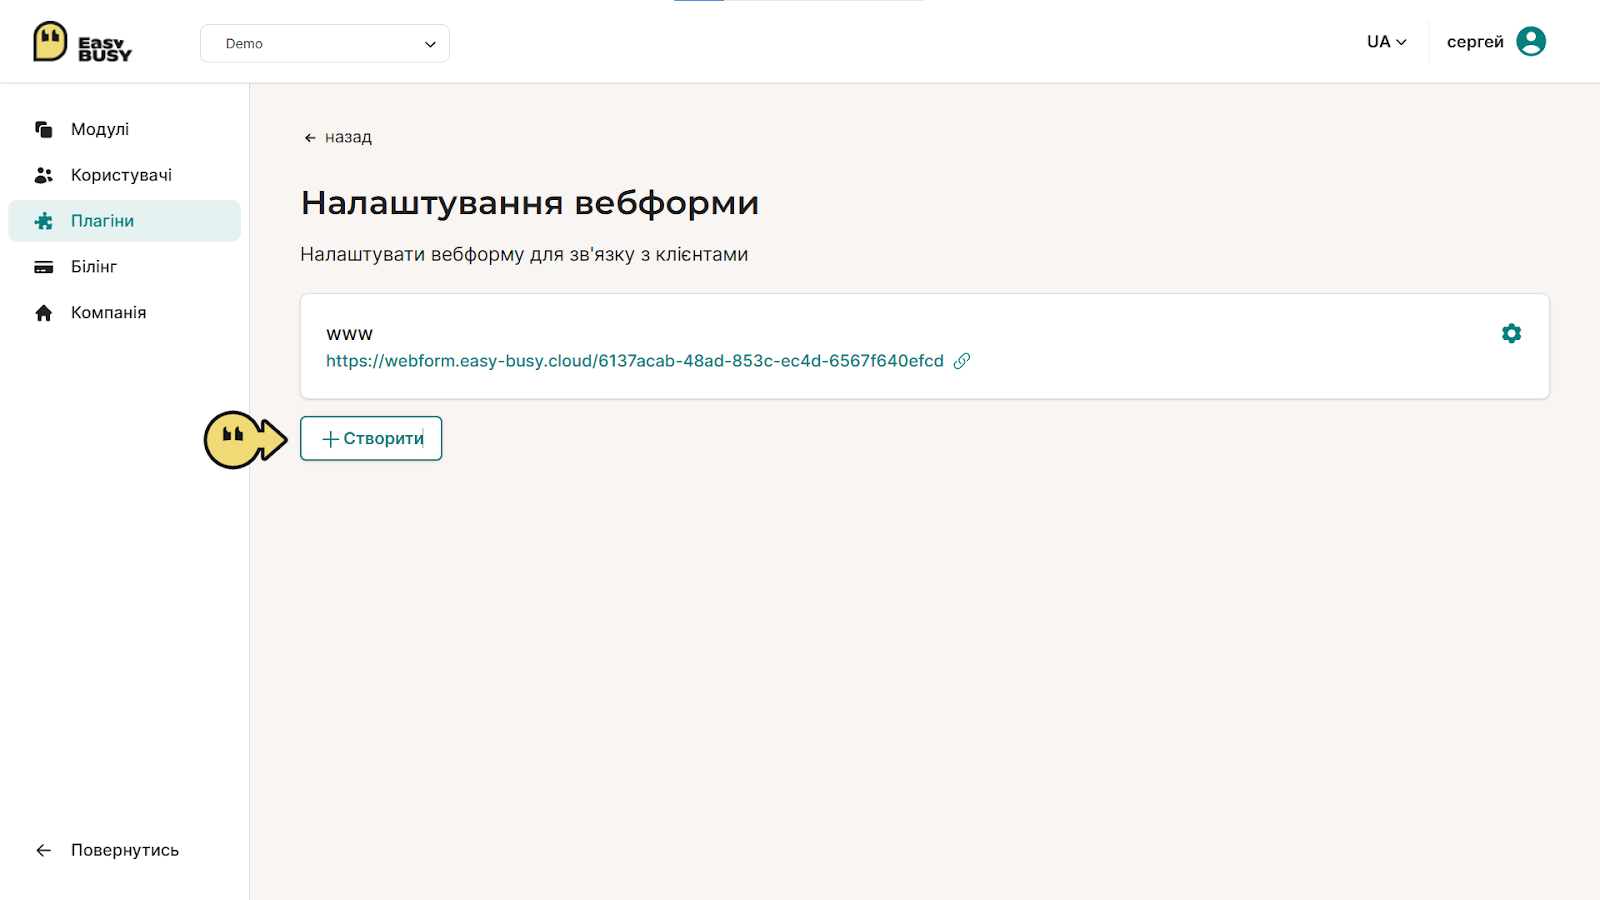Click the EasyBusy logo
Viewport: 1600px width, 900px height.
coord(82,42)
